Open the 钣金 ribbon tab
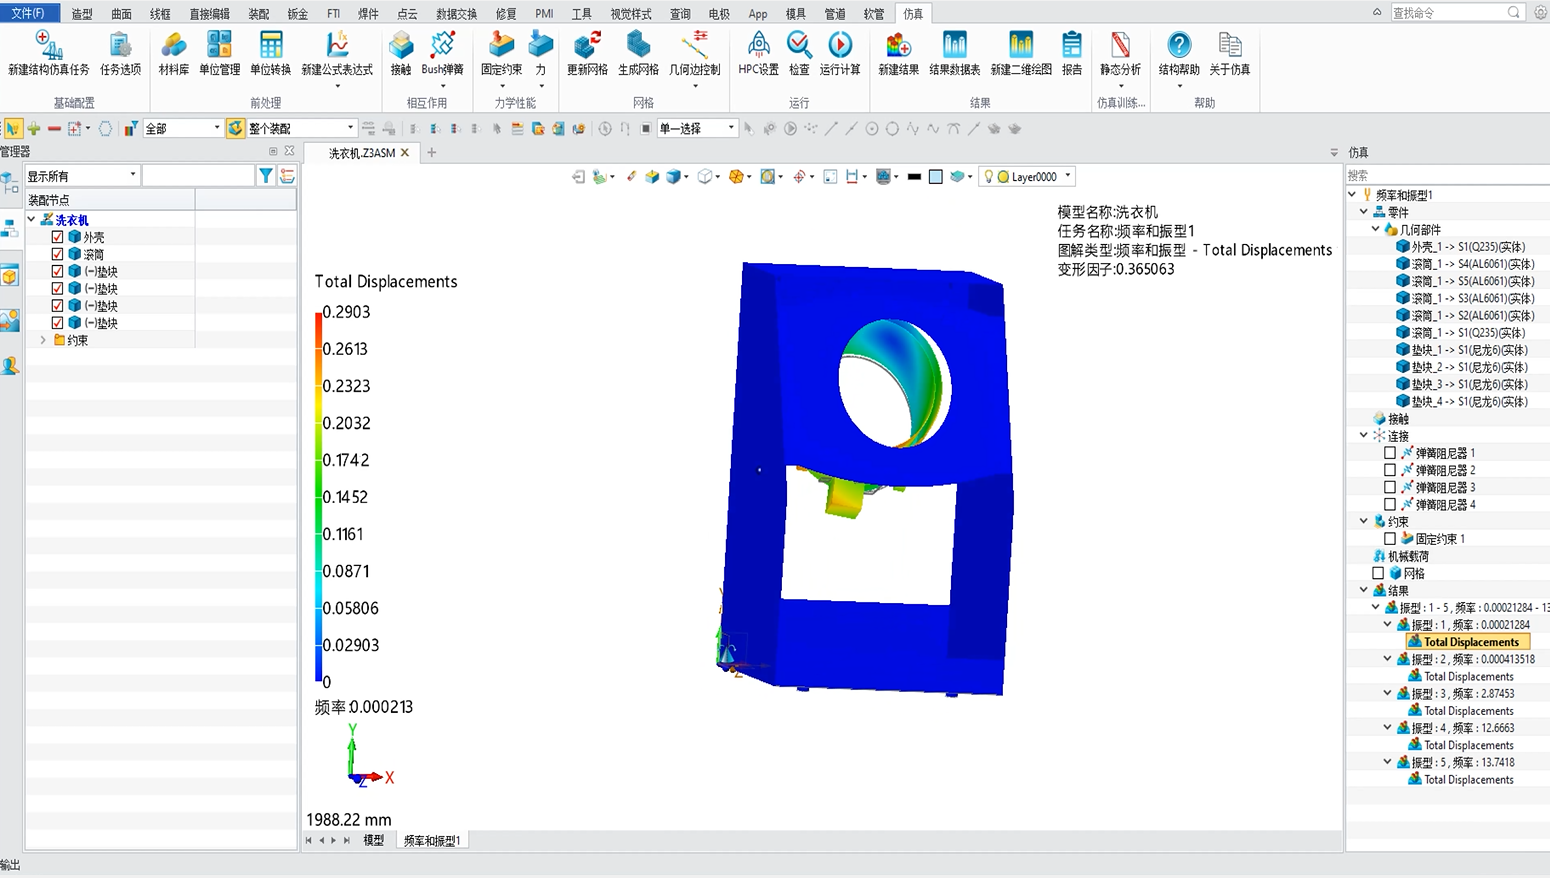 (297, 14)
